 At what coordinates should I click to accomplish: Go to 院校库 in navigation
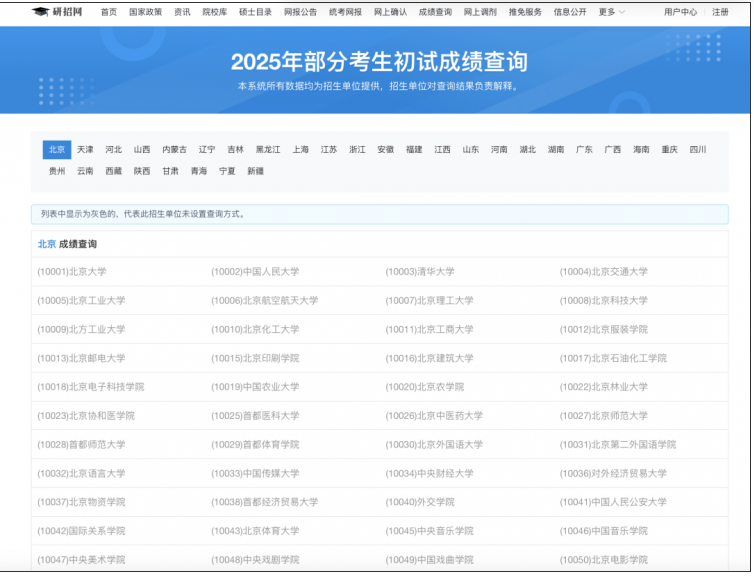pos(214,12)
